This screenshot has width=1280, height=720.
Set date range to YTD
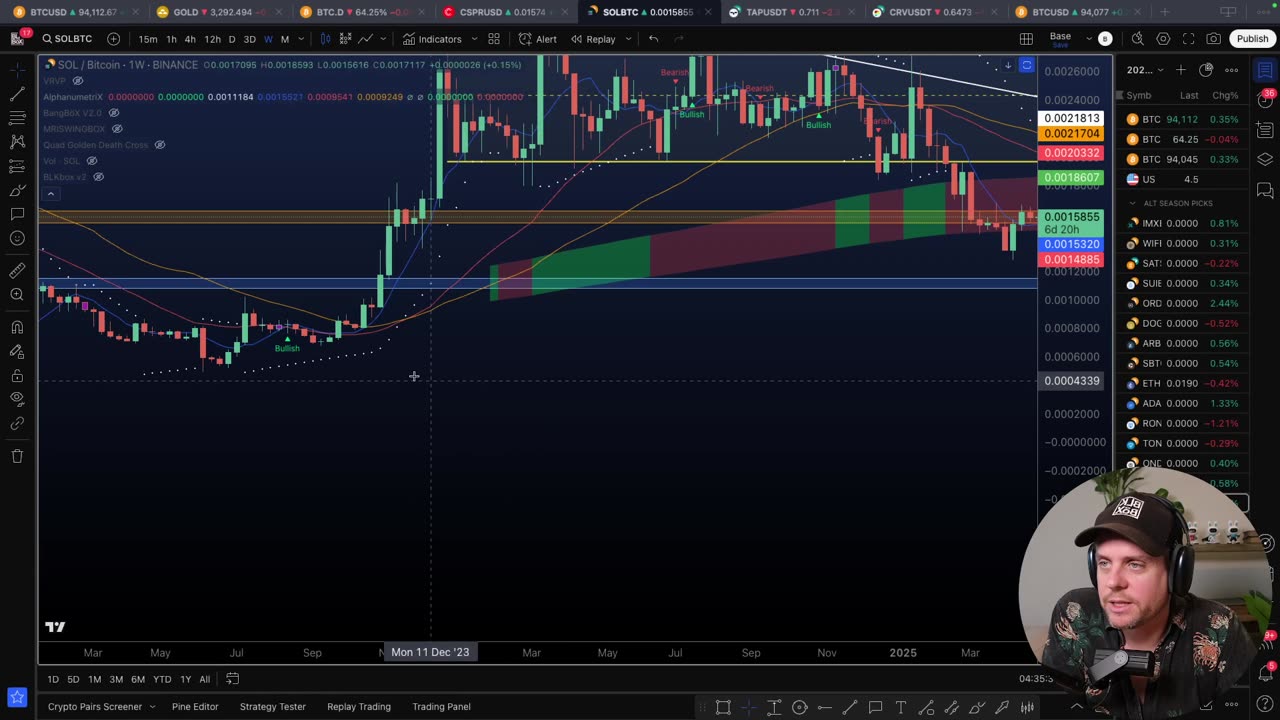tap(162, 679)
